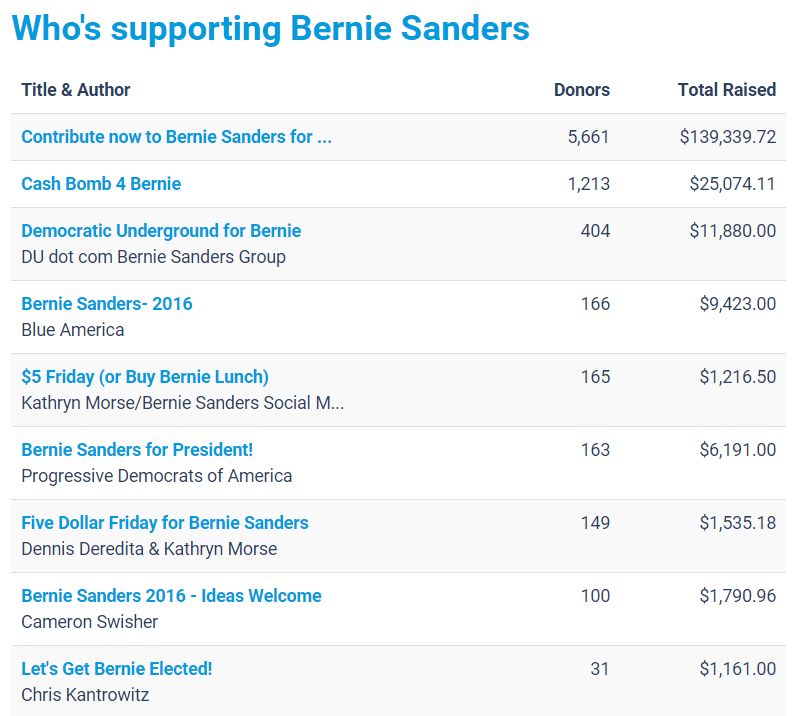The image size is (799, 716).
Task: Click 'DU dot com Bernie Sanders Group' text
Action: click(153, 257)
